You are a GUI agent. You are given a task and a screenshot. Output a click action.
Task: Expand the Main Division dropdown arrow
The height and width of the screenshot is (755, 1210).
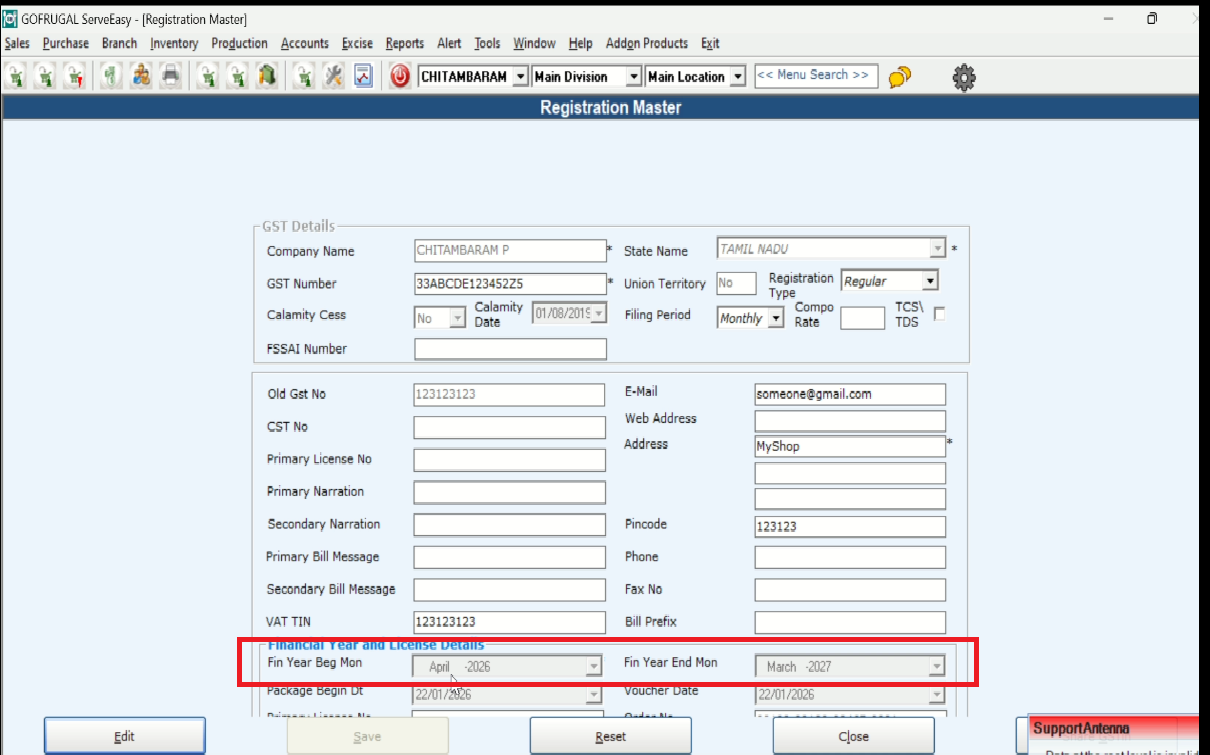[x=632, y=77]
